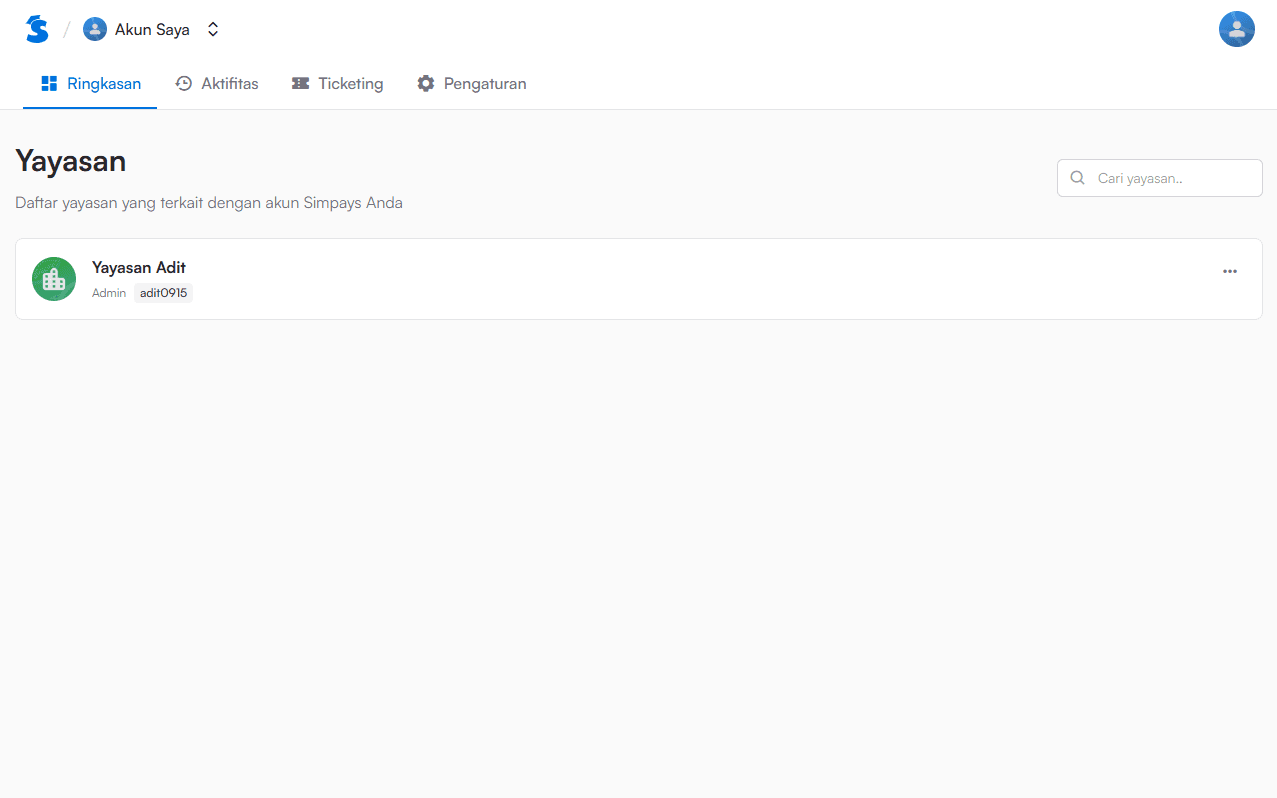Click the Admin role label under Yayasan Adit

[x=109, y=293]
